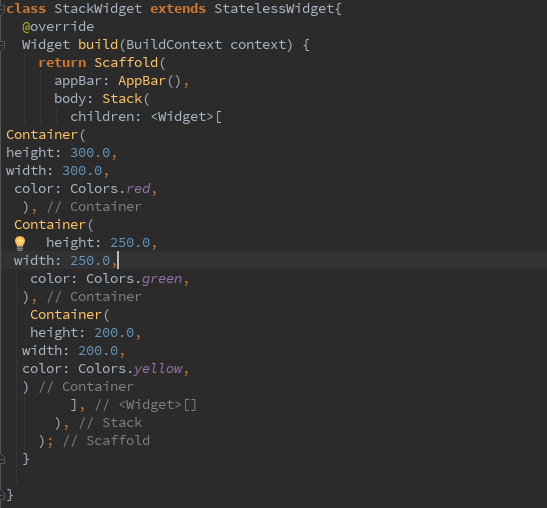Viewport: 547px width, 508px height.
Task: Click the italic red color constant
Action: (x=138, y=189)
